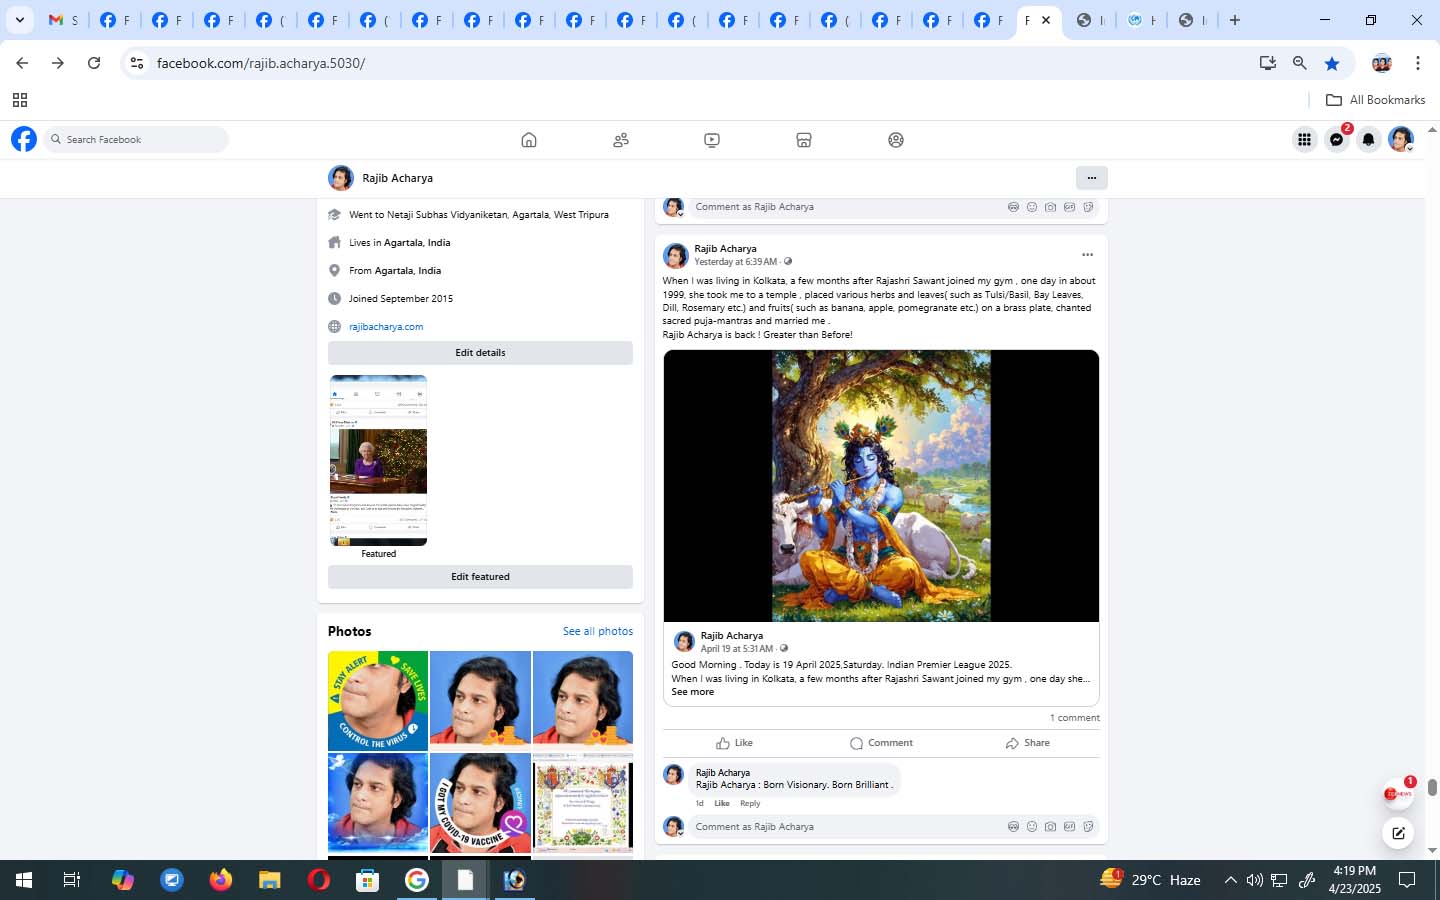The image size is (1440, 900).
Task: Open the Stay Alert Control the Virus photo
Action: 378,701
